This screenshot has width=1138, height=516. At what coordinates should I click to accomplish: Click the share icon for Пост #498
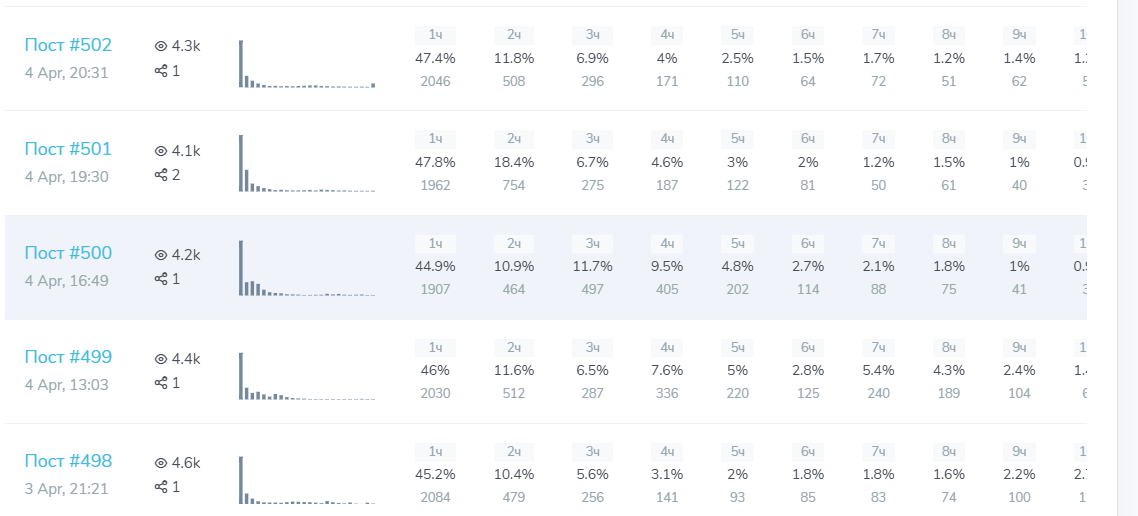tap(161, 487)
